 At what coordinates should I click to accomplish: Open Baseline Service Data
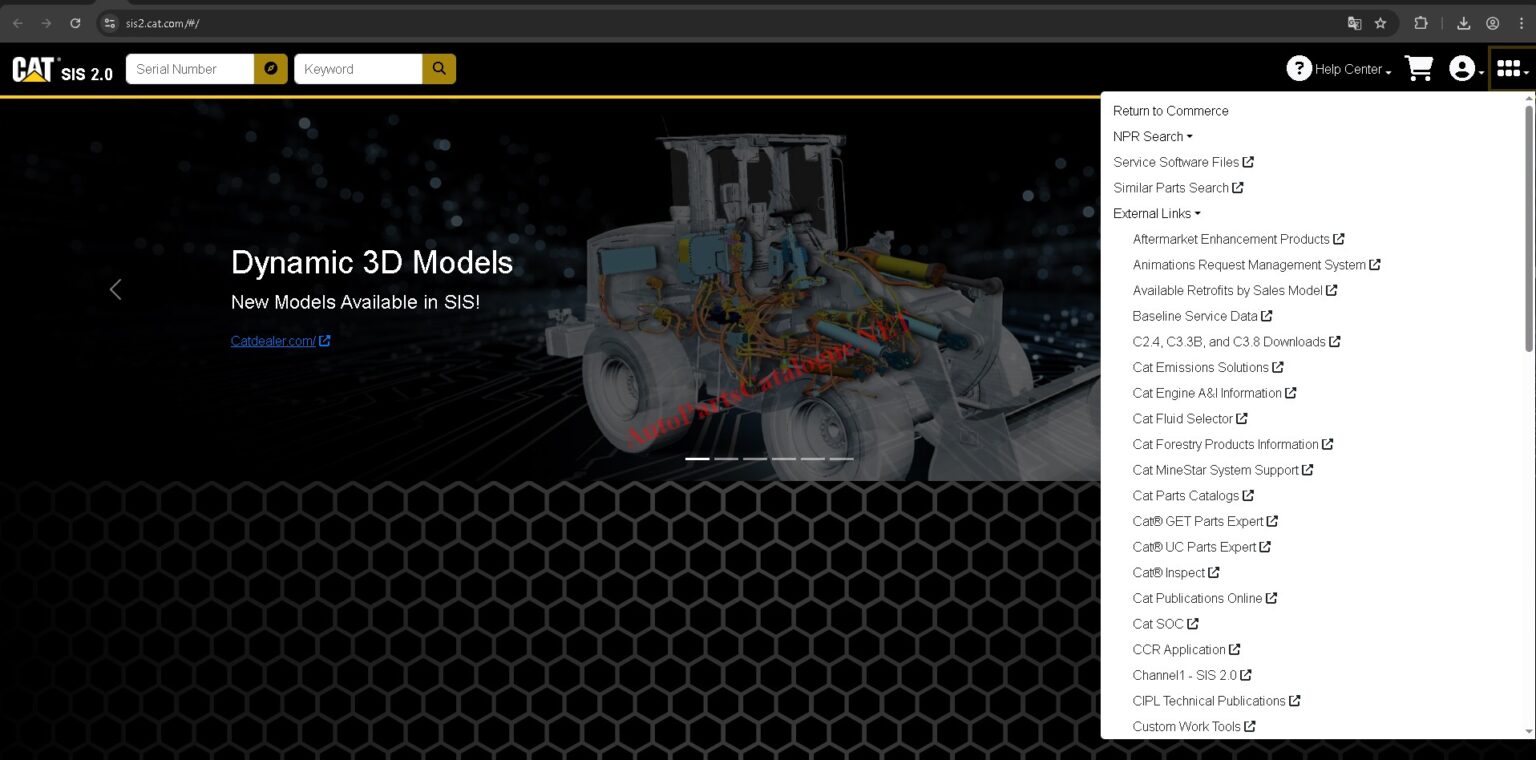[1196, 315]
